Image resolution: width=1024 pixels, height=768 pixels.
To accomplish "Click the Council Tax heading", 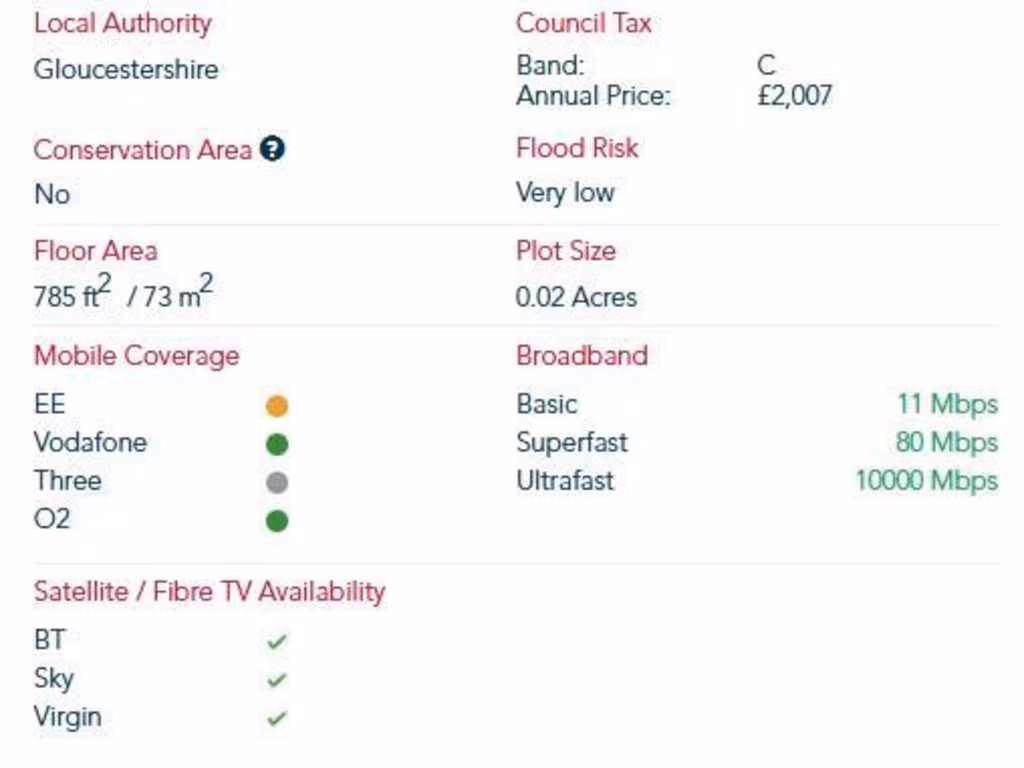I will coord(583,23).
